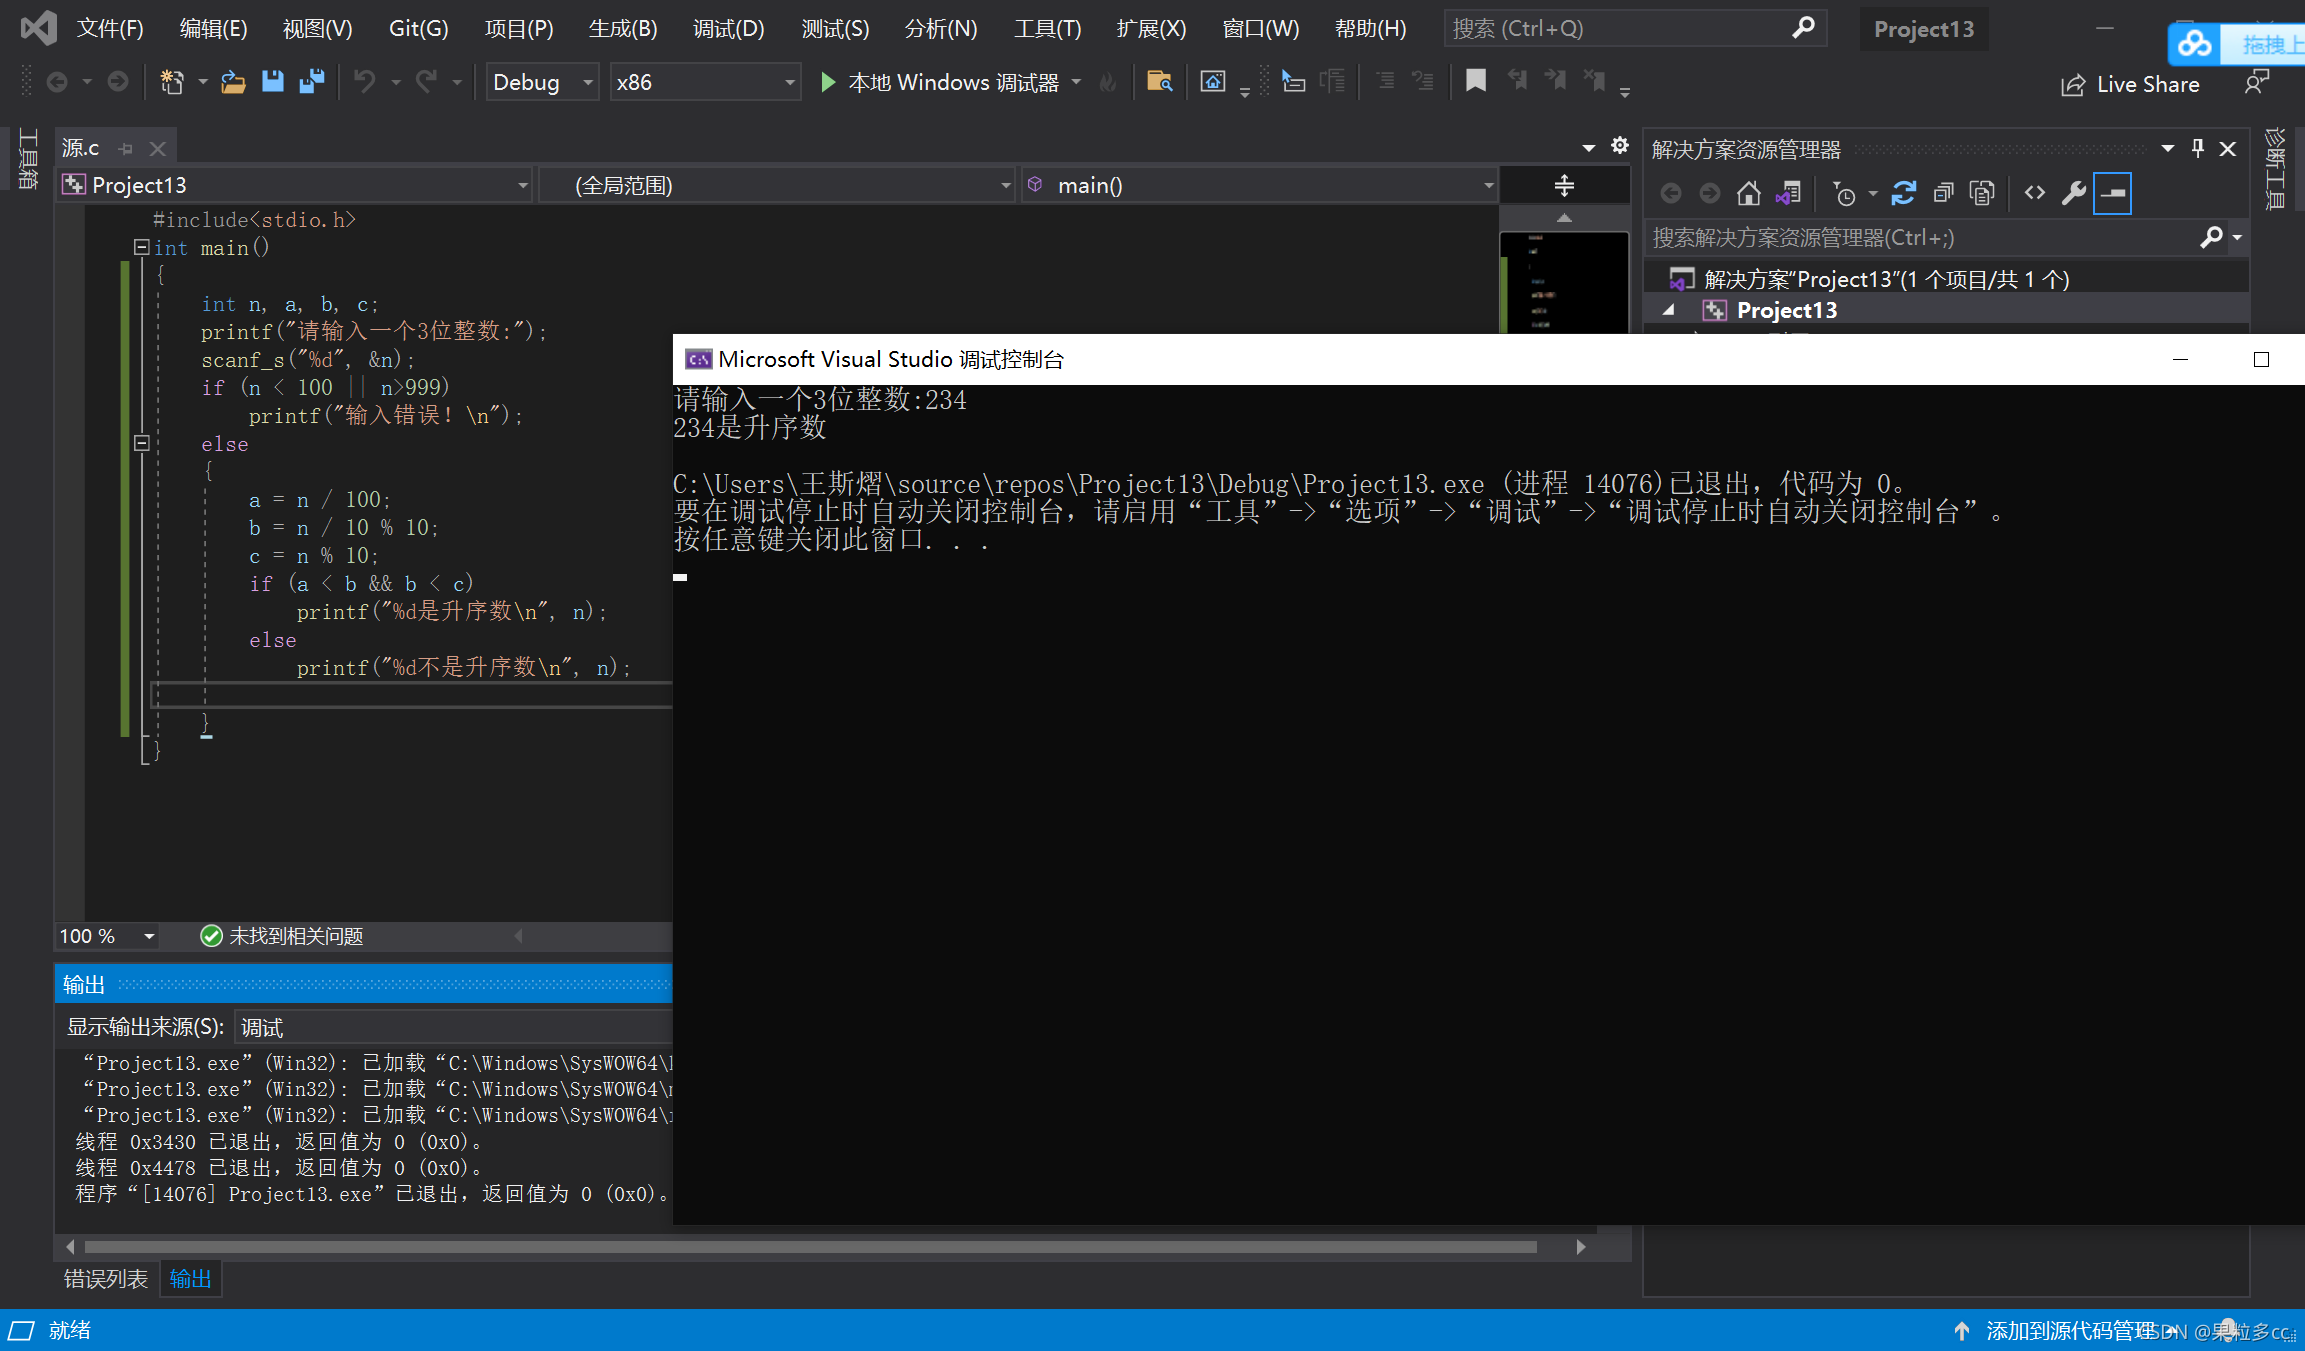
Task: Open the debugger target dropdown arrow
Action: point(1076,82)
